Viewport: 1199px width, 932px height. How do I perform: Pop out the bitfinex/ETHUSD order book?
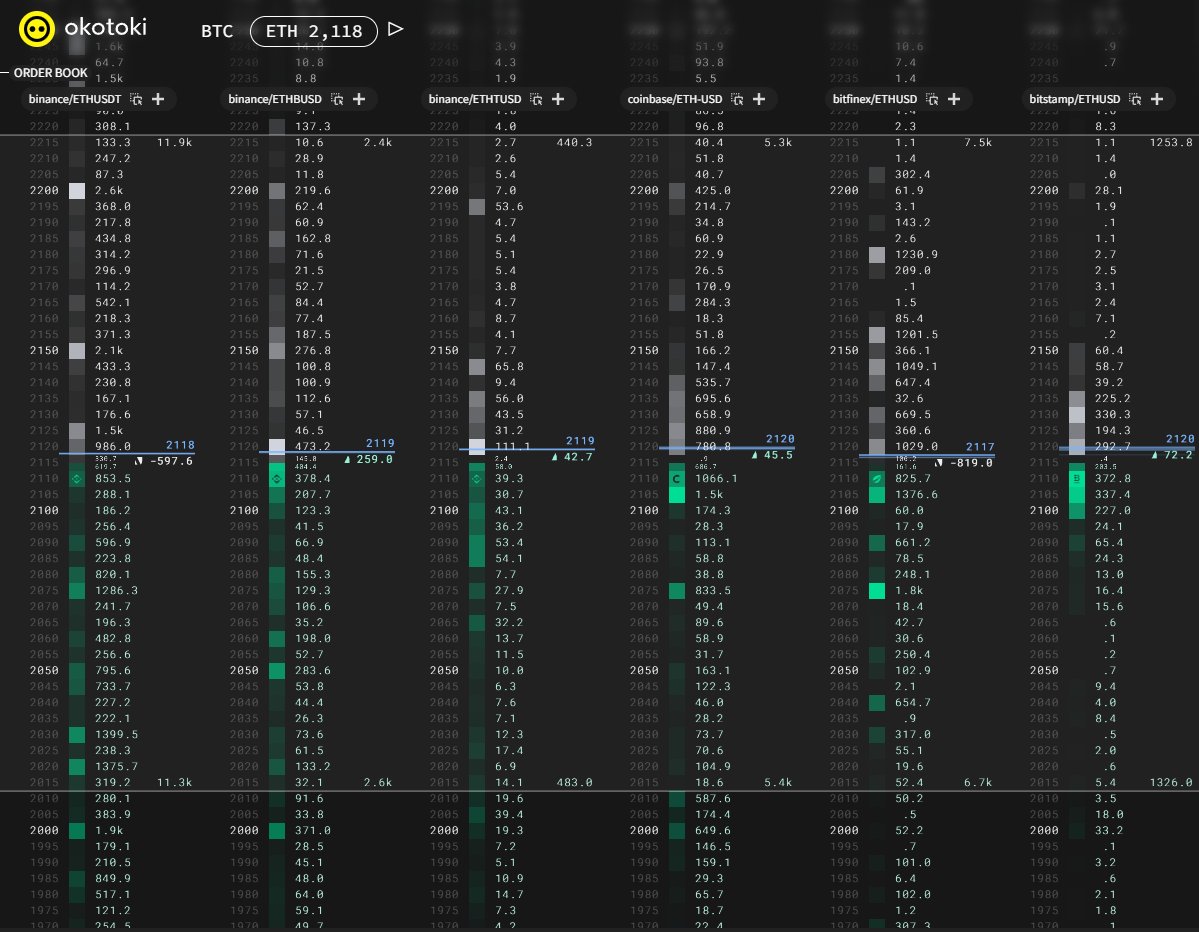tap(934, 100)
